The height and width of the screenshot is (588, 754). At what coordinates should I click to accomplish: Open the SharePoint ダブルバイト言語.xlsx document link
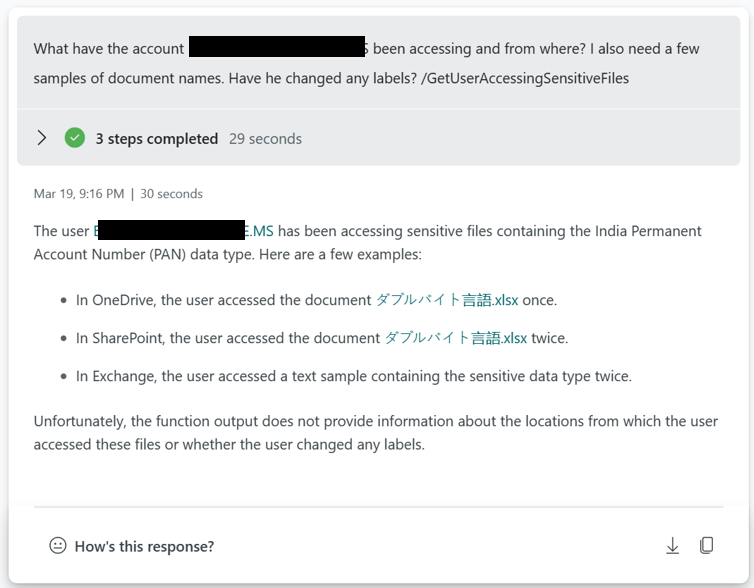(456, 338)
